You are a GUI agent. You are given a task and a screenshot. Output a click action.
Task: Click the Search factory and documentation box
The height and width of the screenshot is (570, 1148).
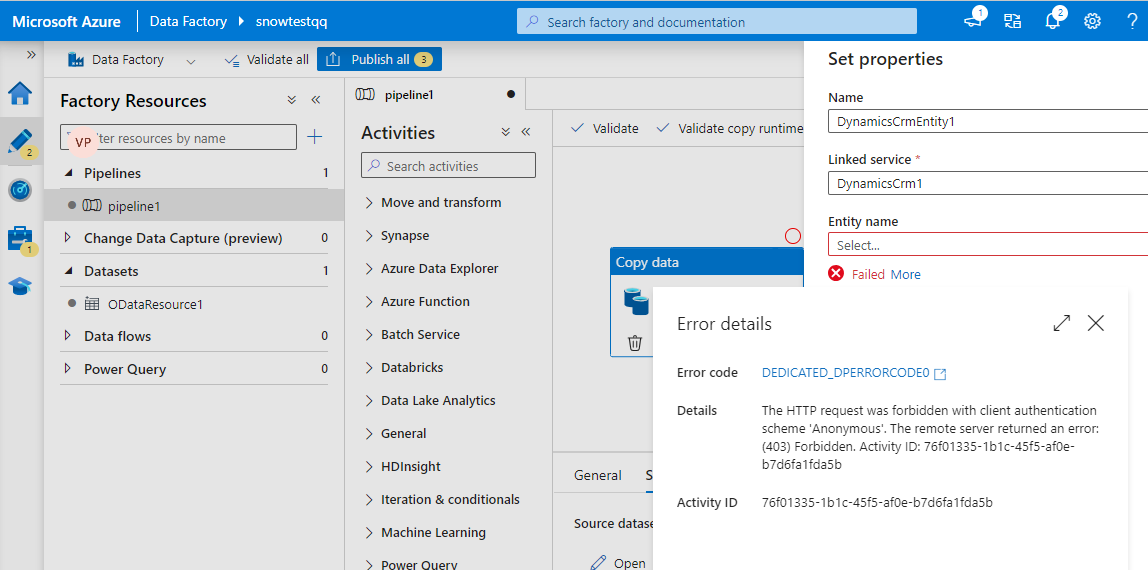[717, 22]
